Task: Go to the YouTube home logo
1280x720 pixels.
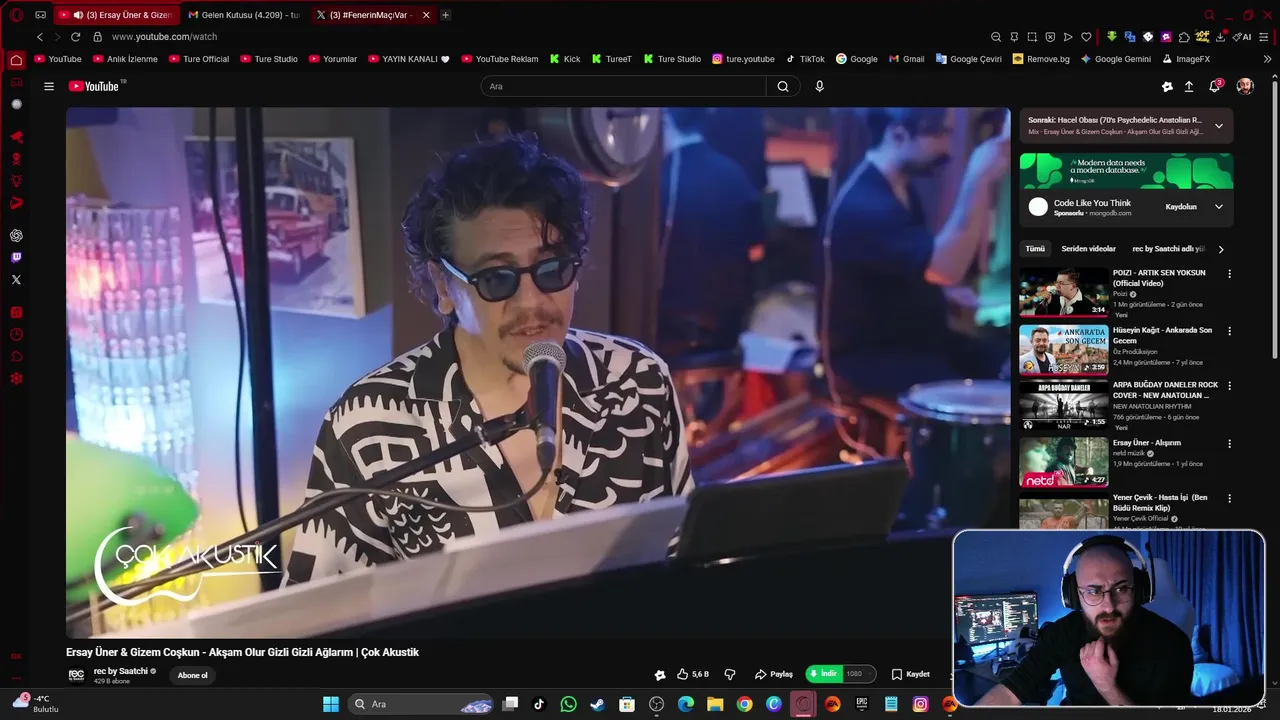Action: click(94, 86)
